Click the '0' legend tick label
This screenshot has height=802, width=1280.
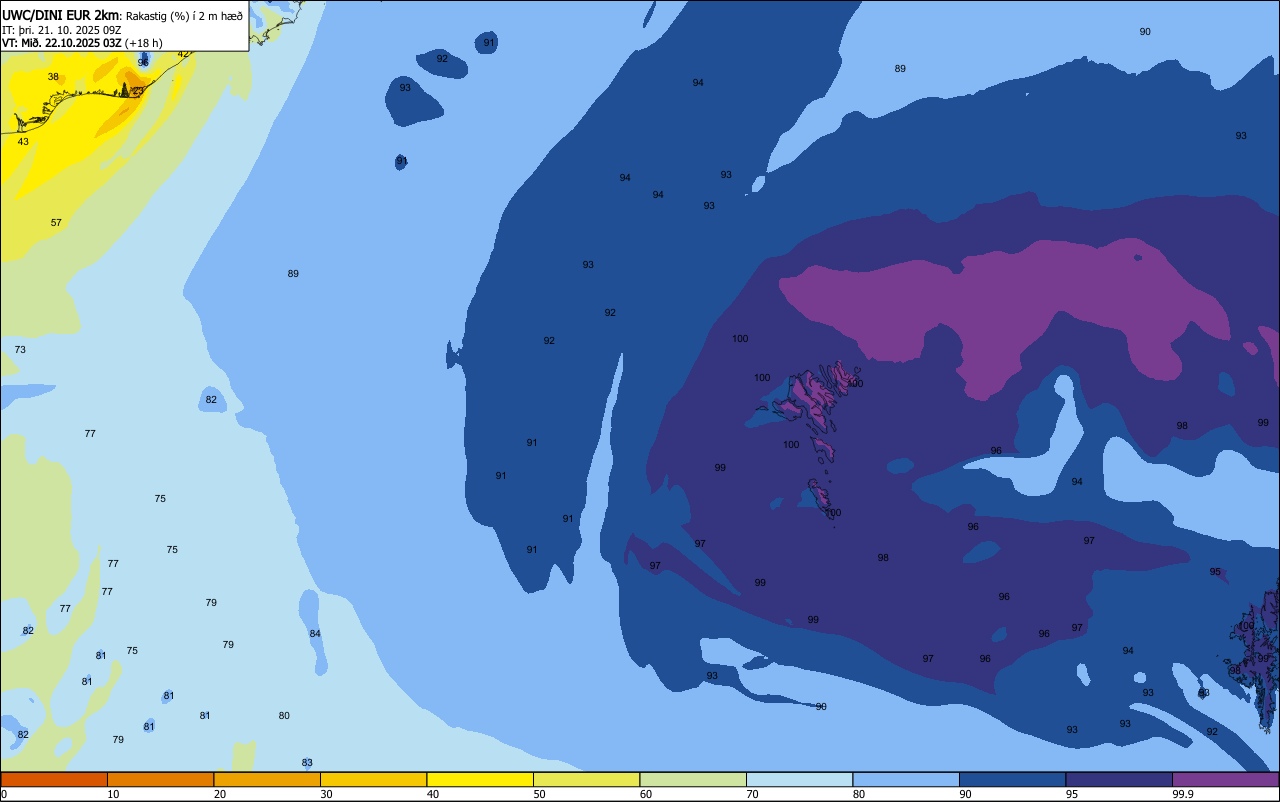(x=4, y=794)
